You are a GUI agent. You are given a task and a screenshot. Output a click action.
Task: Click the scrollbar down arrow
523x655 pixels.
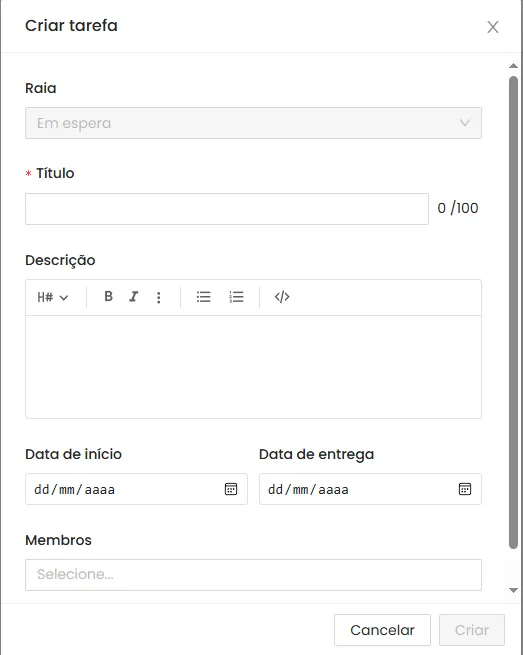[513, 590]
